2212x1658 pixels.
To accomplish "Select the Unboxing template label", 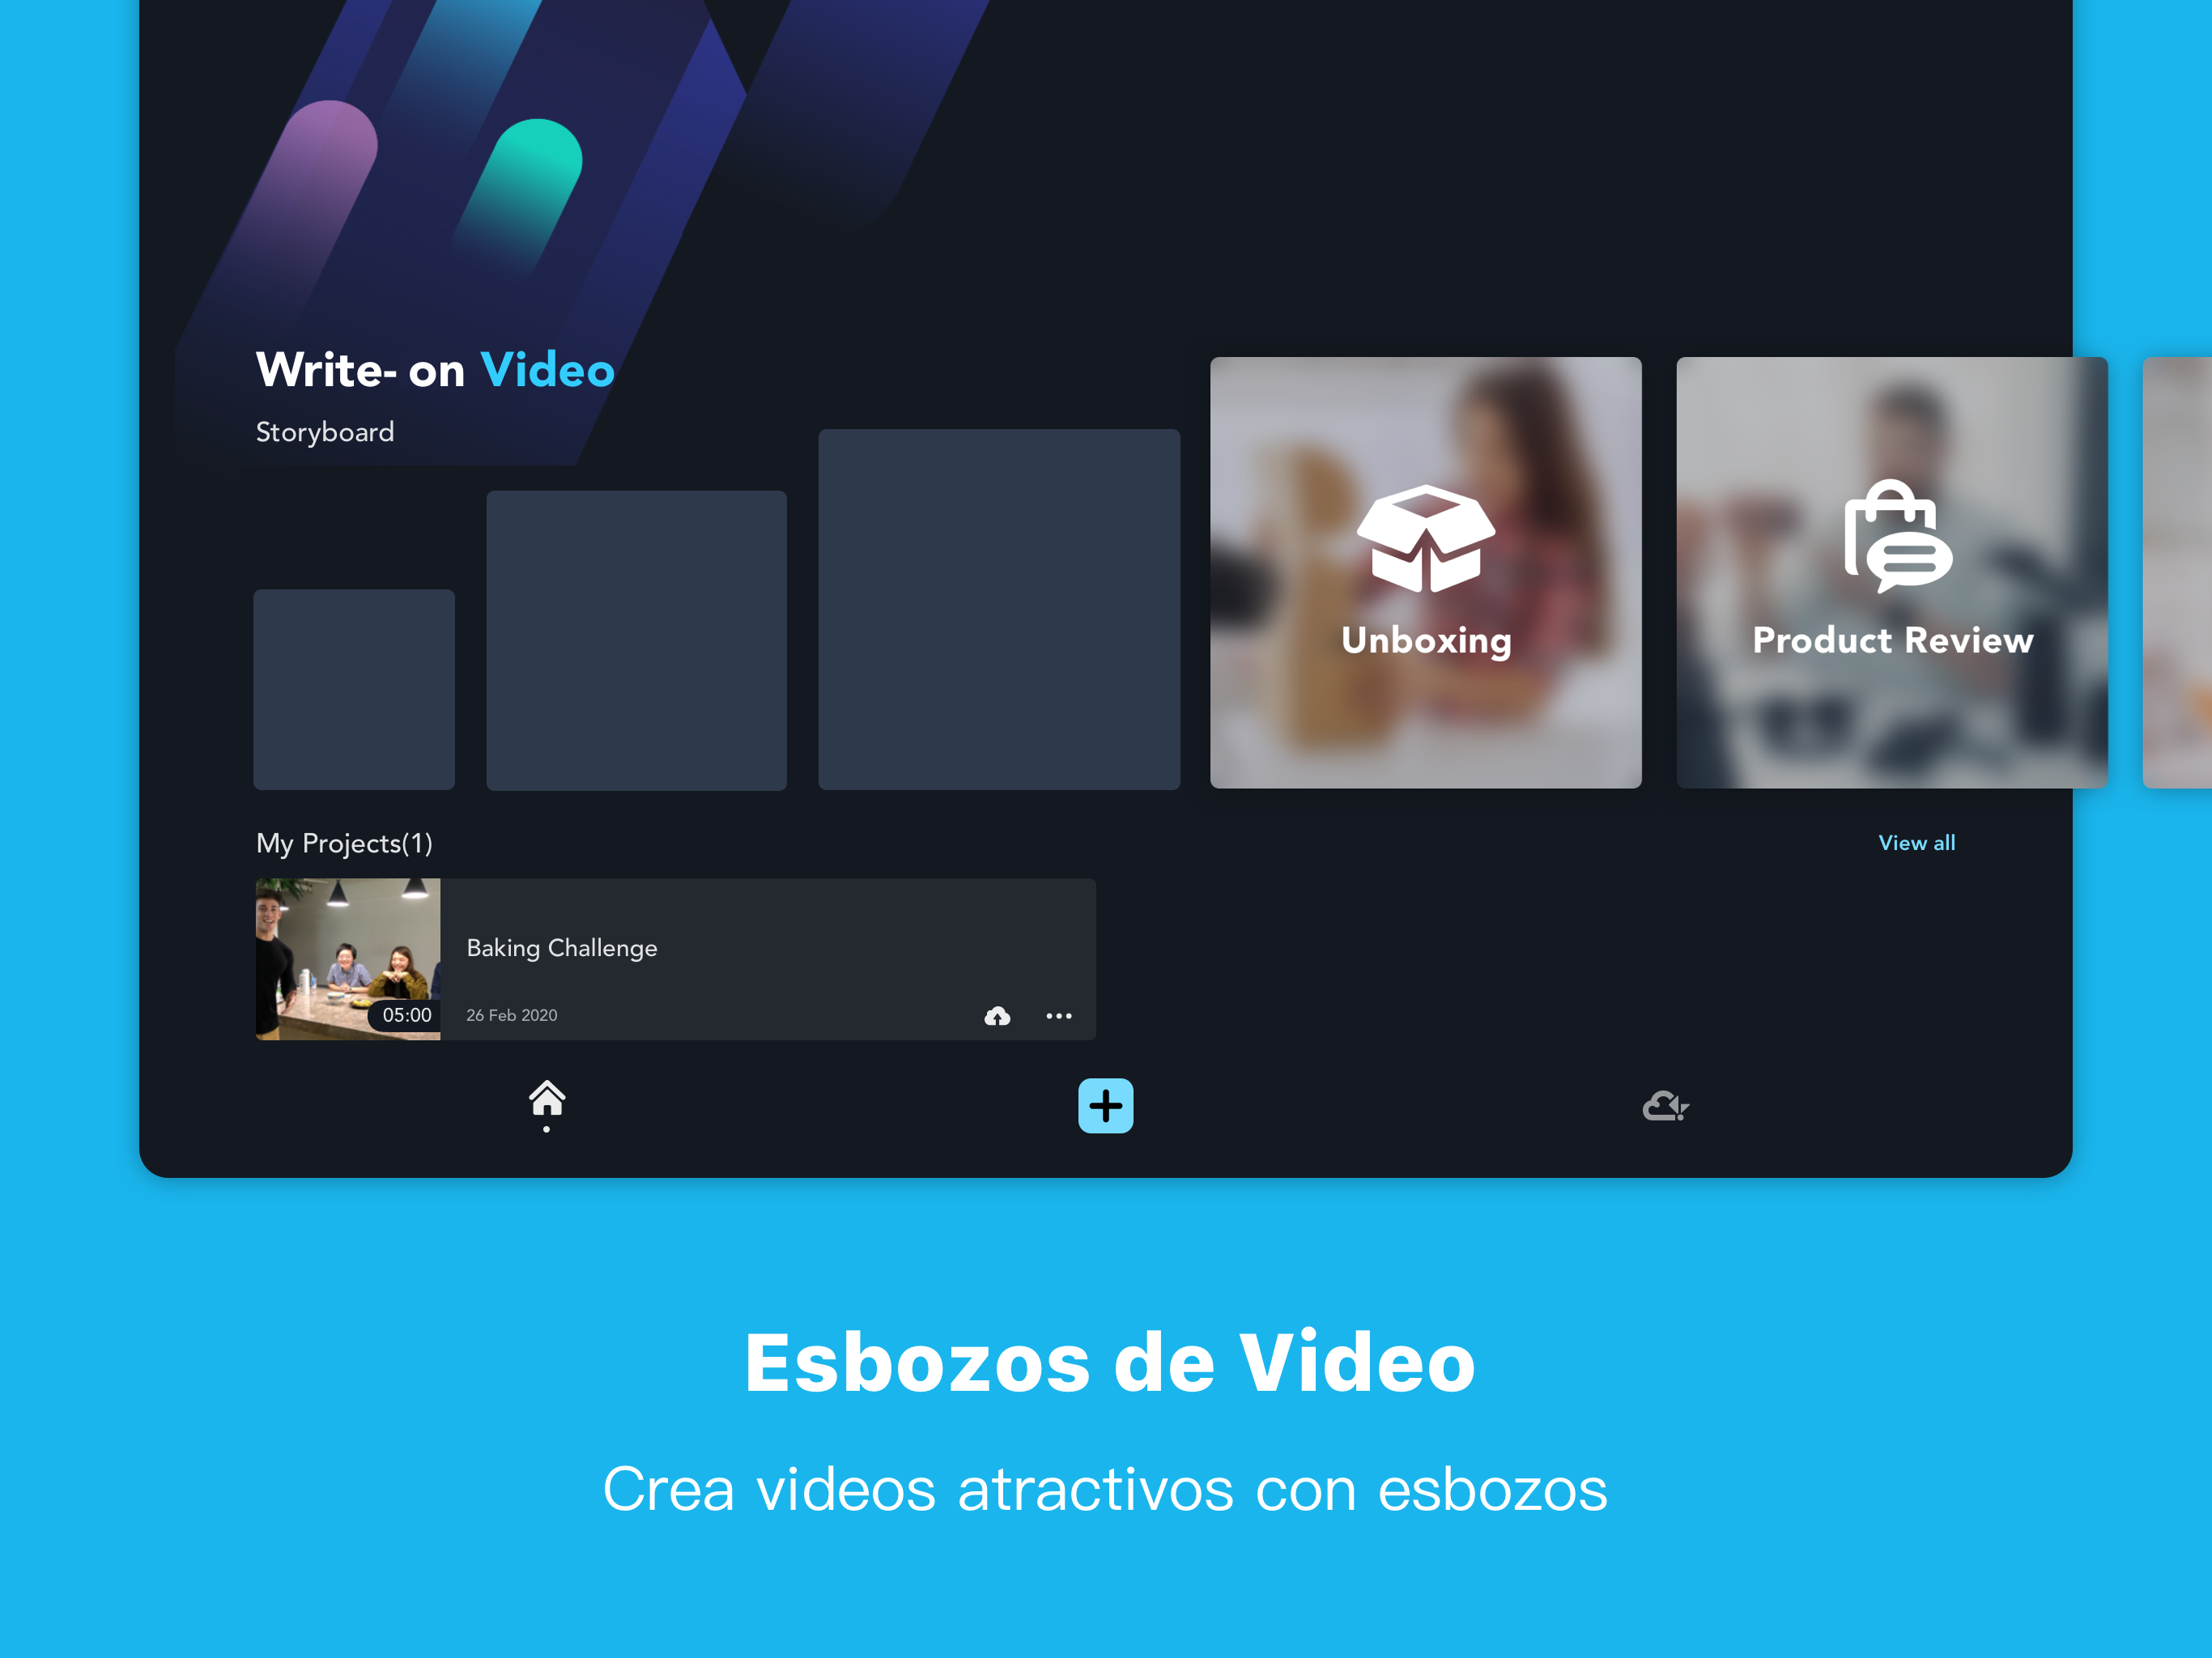I will [x=1425, y=640].
